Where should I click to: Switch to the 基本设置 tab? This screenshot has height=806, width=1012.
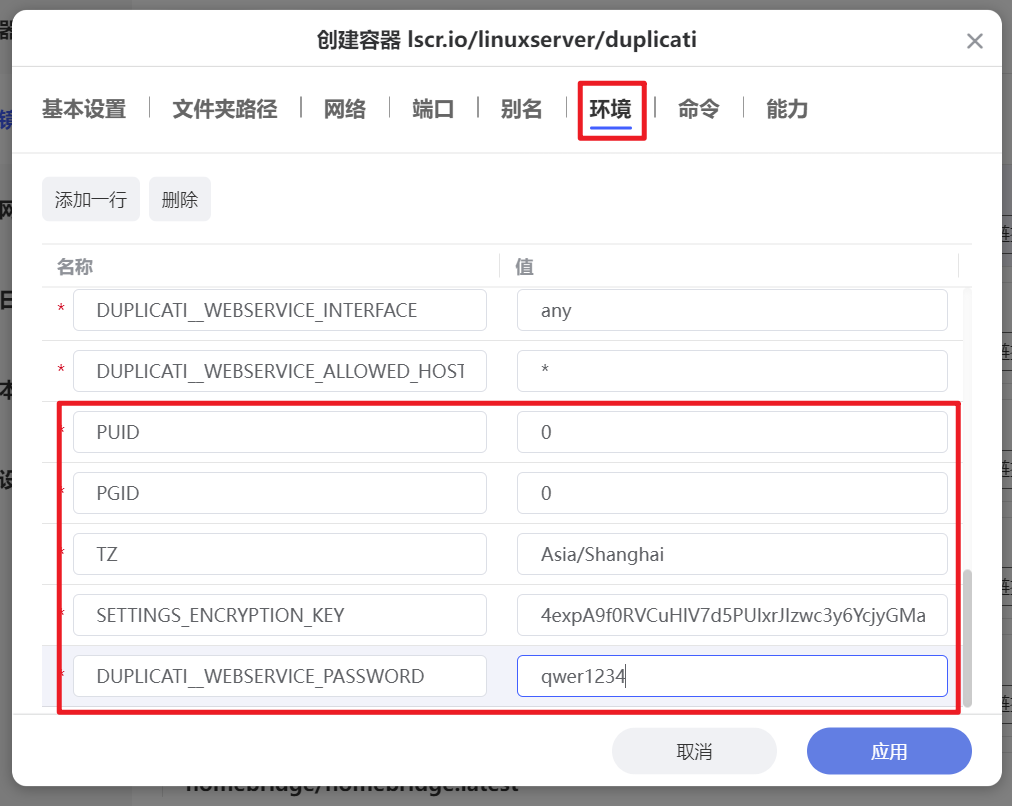point(82,109)
